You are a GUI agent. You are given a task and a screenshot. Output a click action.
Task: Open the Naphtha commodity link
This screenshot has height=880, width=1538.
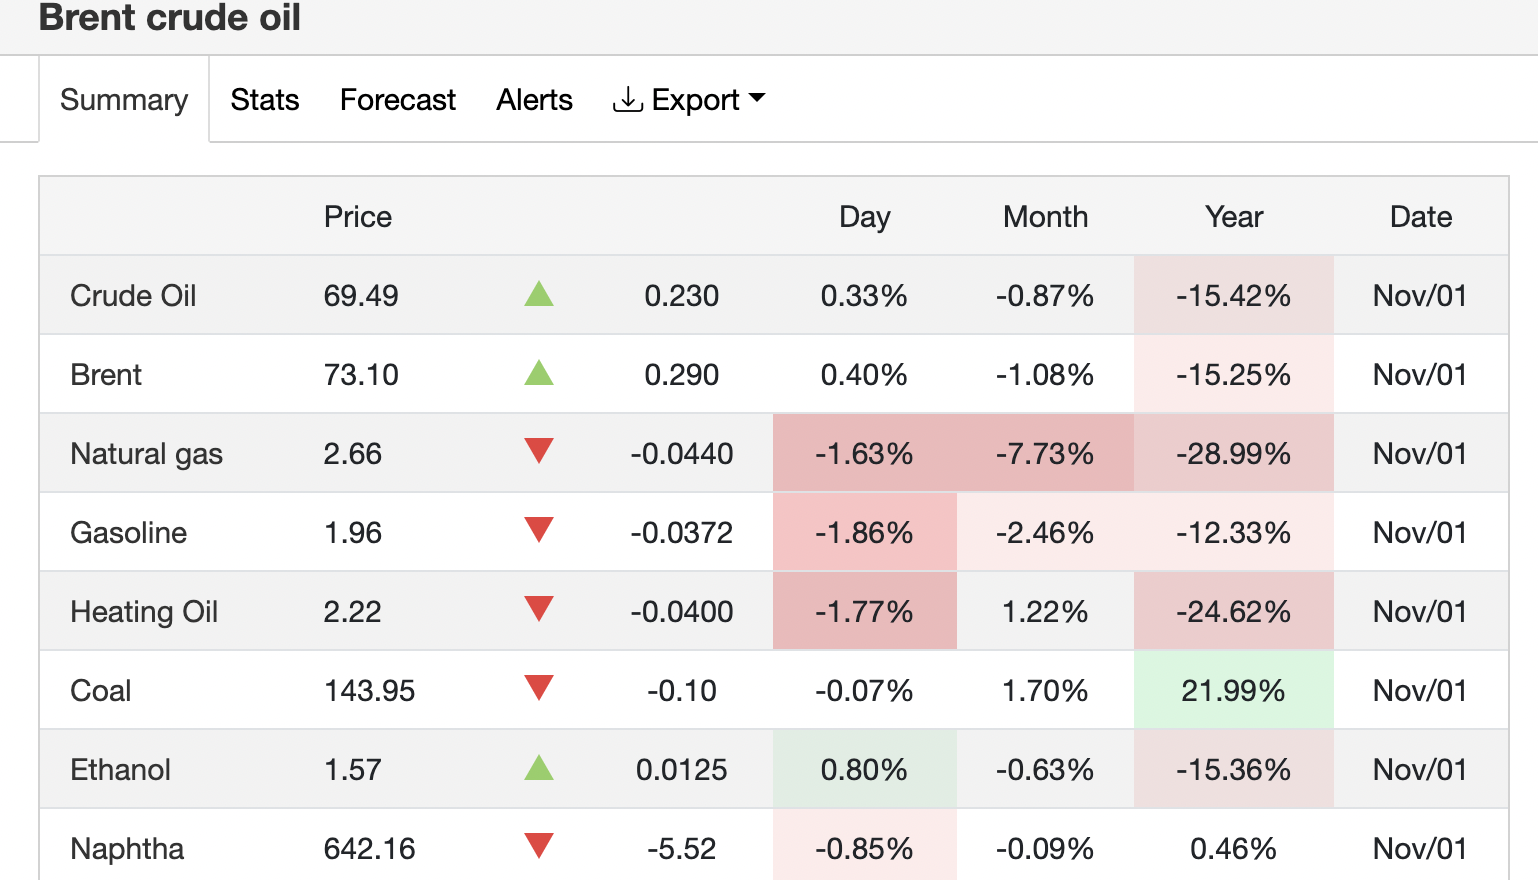(x=128, y=849)
